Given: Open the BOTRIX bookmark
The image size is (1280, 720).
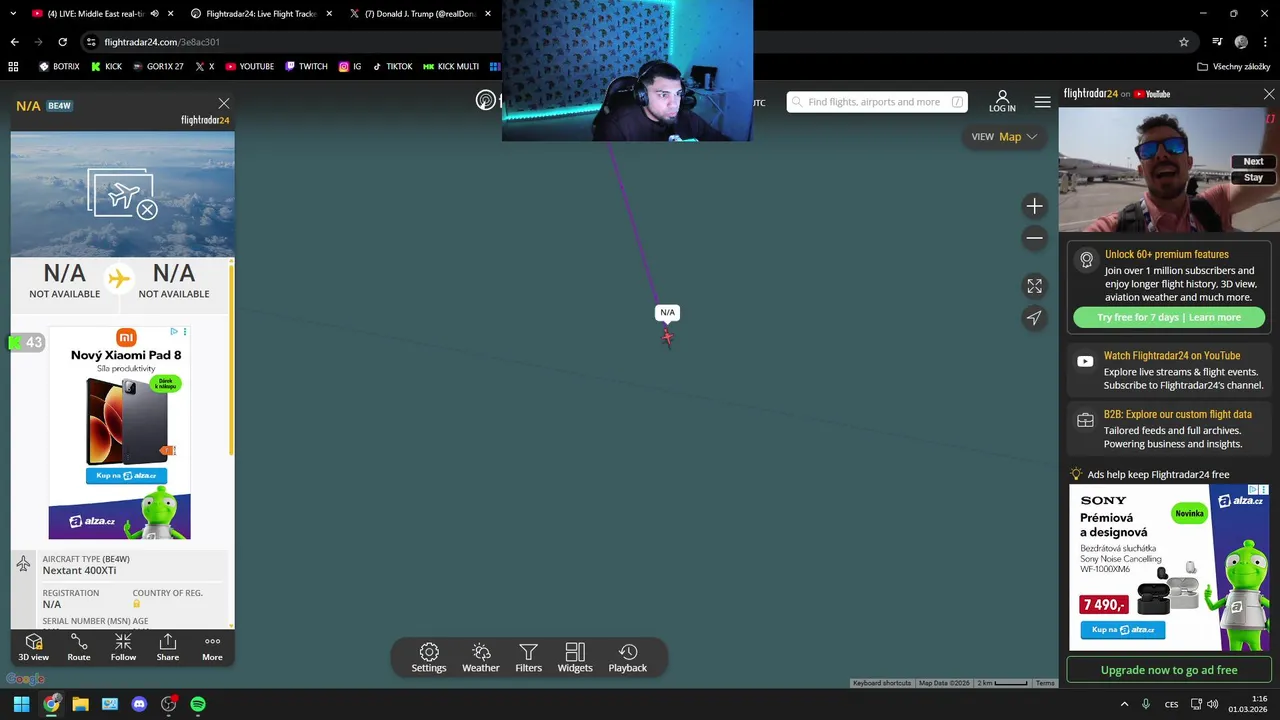Looking at the screenshot, I should coord(59,67).
